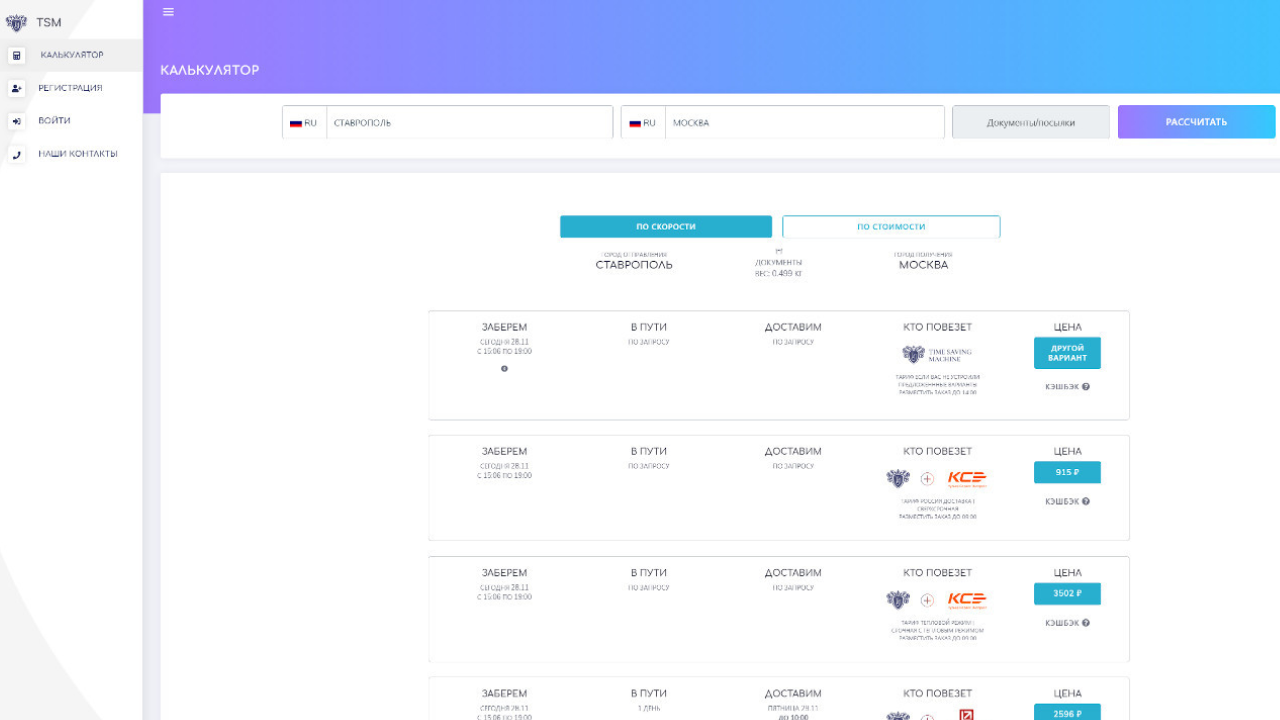Click the TSM crest logo at top left
The width and height of the screenshot is (1280, 720).
pos(16,21)
